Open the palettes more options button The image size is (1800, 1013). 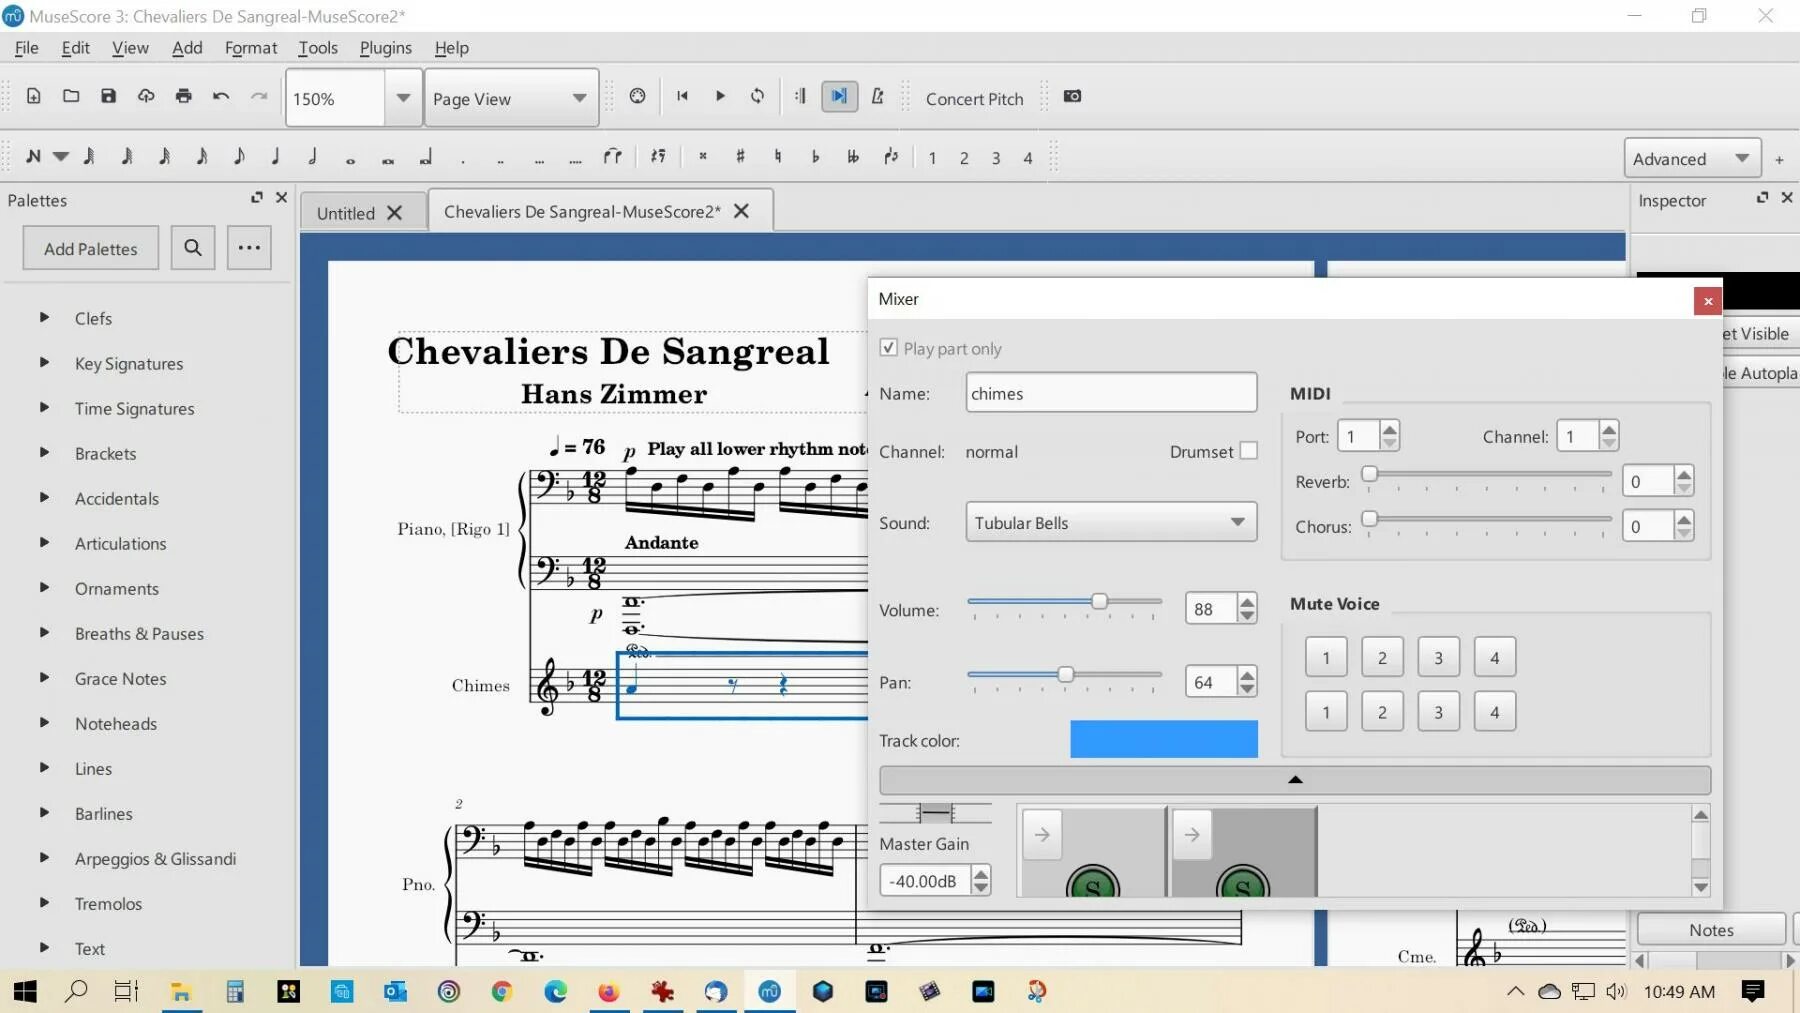pyautogui.click(x=249, y=248)
